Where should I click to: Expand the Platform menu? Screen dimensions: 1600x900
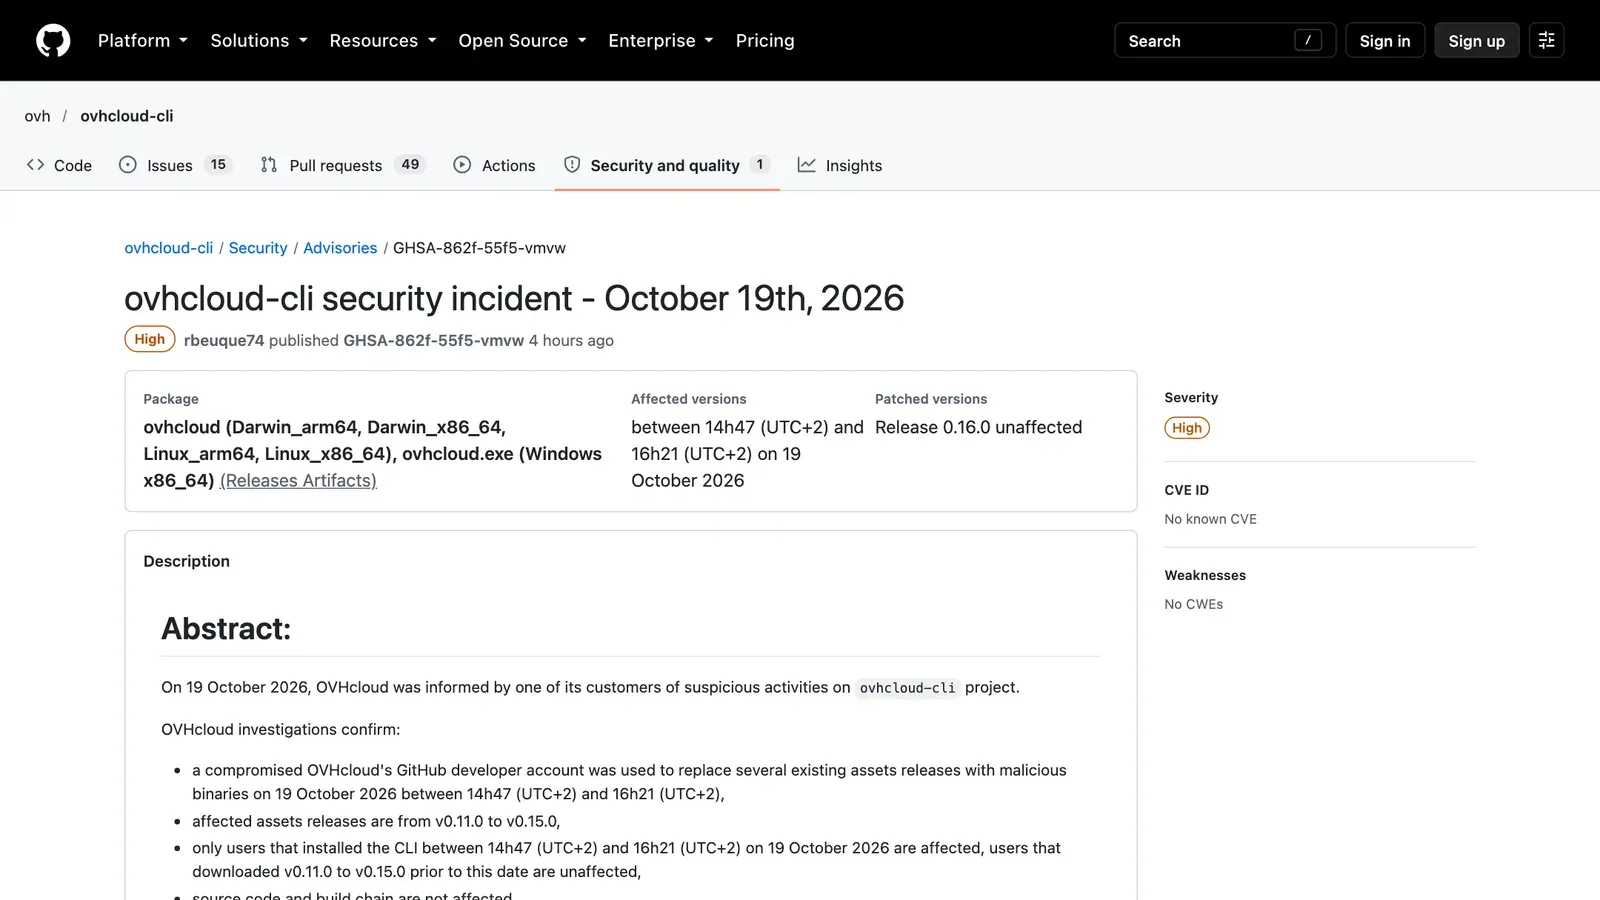142,41
